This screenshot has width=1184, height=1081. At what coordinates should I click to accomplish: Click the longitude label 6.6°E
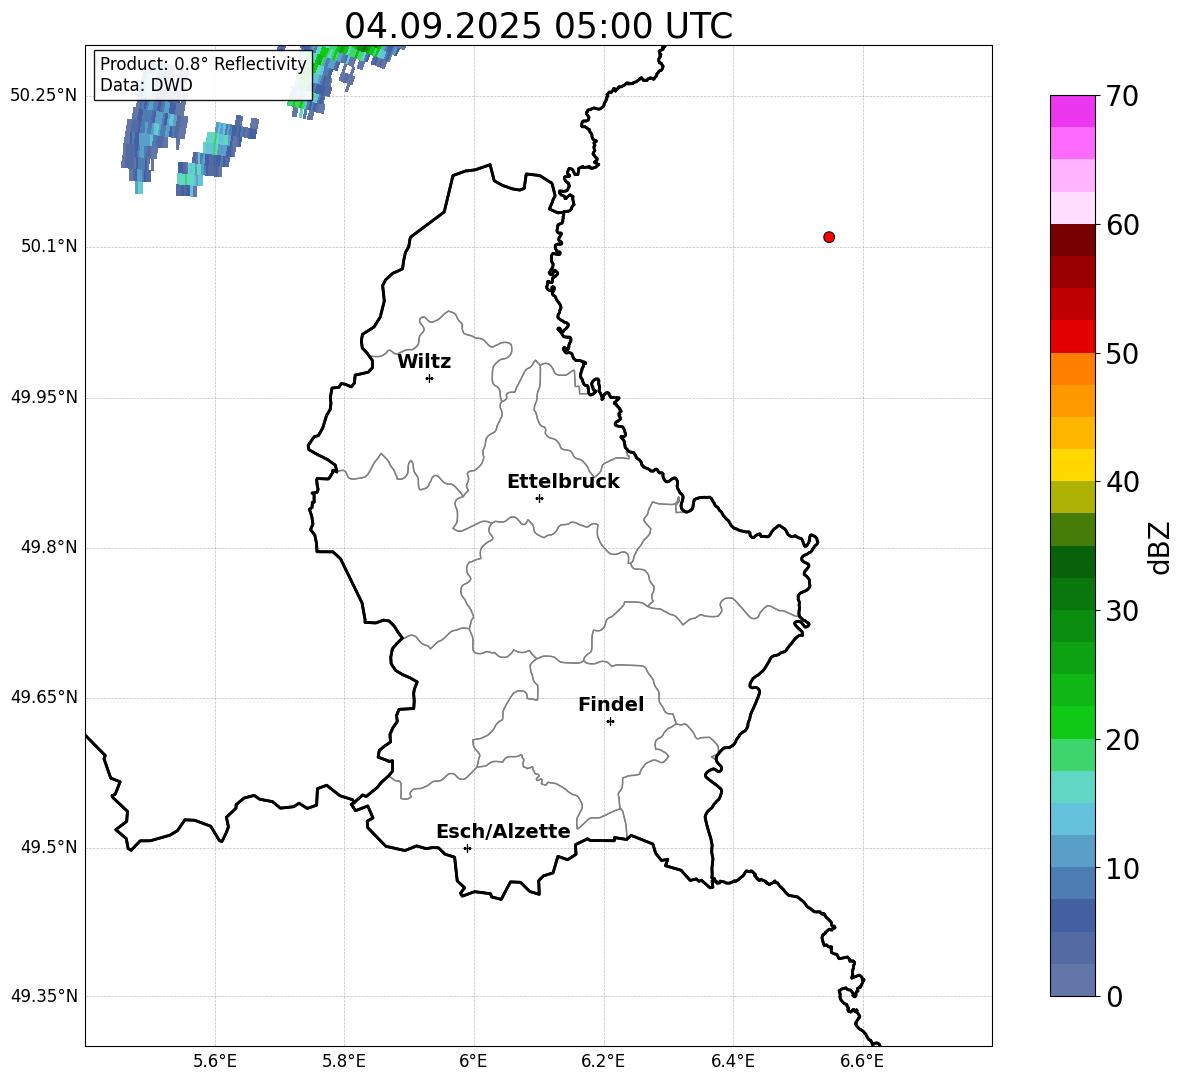862,1061
